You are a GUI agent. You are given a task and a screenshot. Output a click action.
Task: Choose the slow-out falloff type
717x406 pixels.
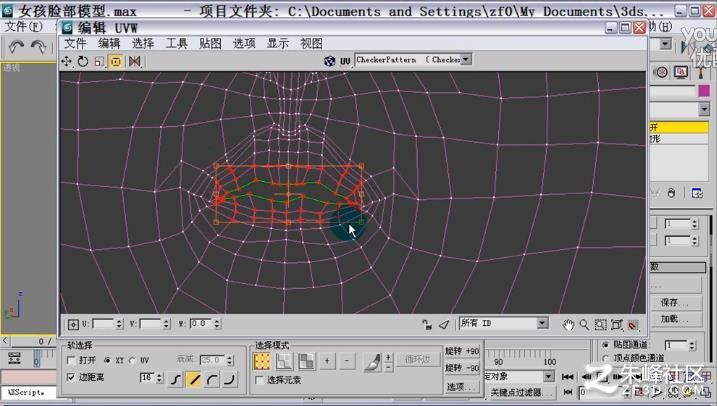(212, 379)
